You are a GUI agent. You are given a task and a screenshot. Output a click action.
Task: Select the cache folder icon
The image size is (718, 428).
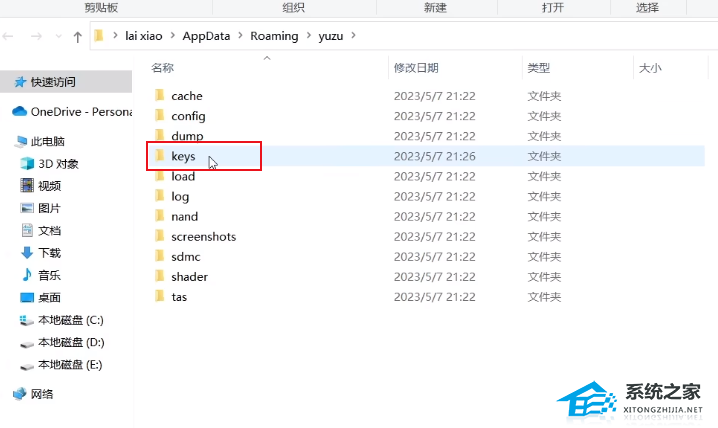(159, 95)
